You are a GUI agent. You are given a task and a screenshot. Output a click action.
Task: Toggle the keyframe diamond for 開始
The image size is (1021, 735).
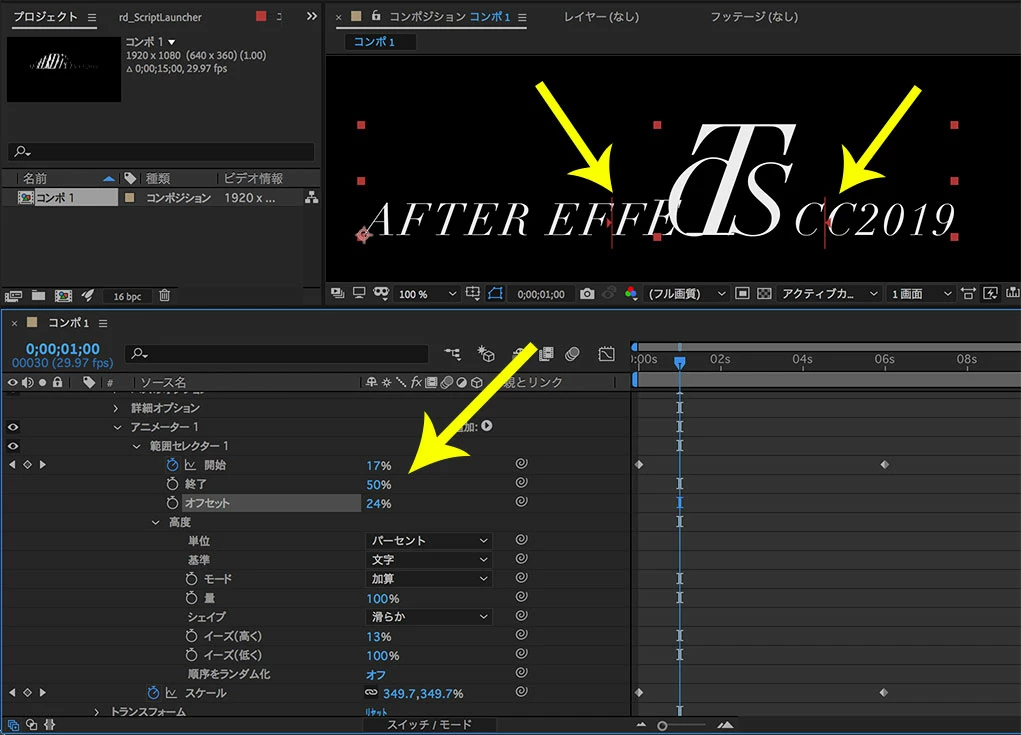pyautogui.click(x=27, y=465)
